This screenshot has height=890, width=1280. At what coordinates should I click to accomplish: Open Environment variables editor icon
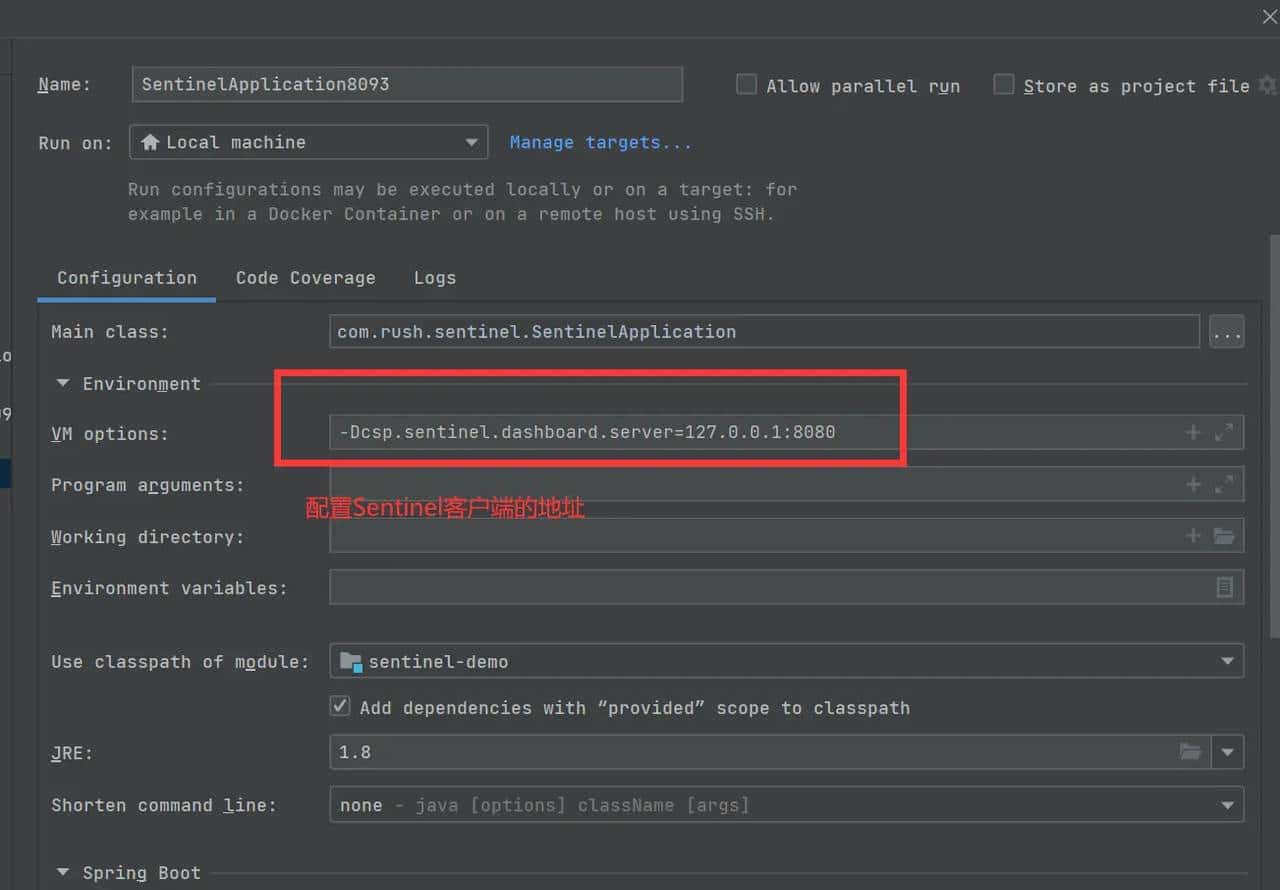point(1224,588)
